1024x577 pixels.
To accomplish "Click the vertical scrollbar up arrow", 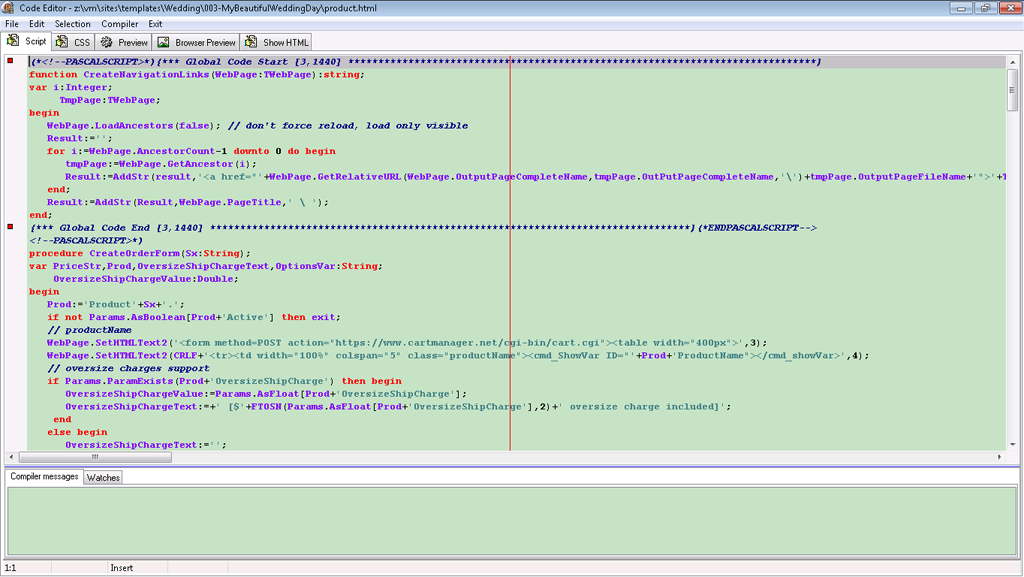I will 1012,62.
